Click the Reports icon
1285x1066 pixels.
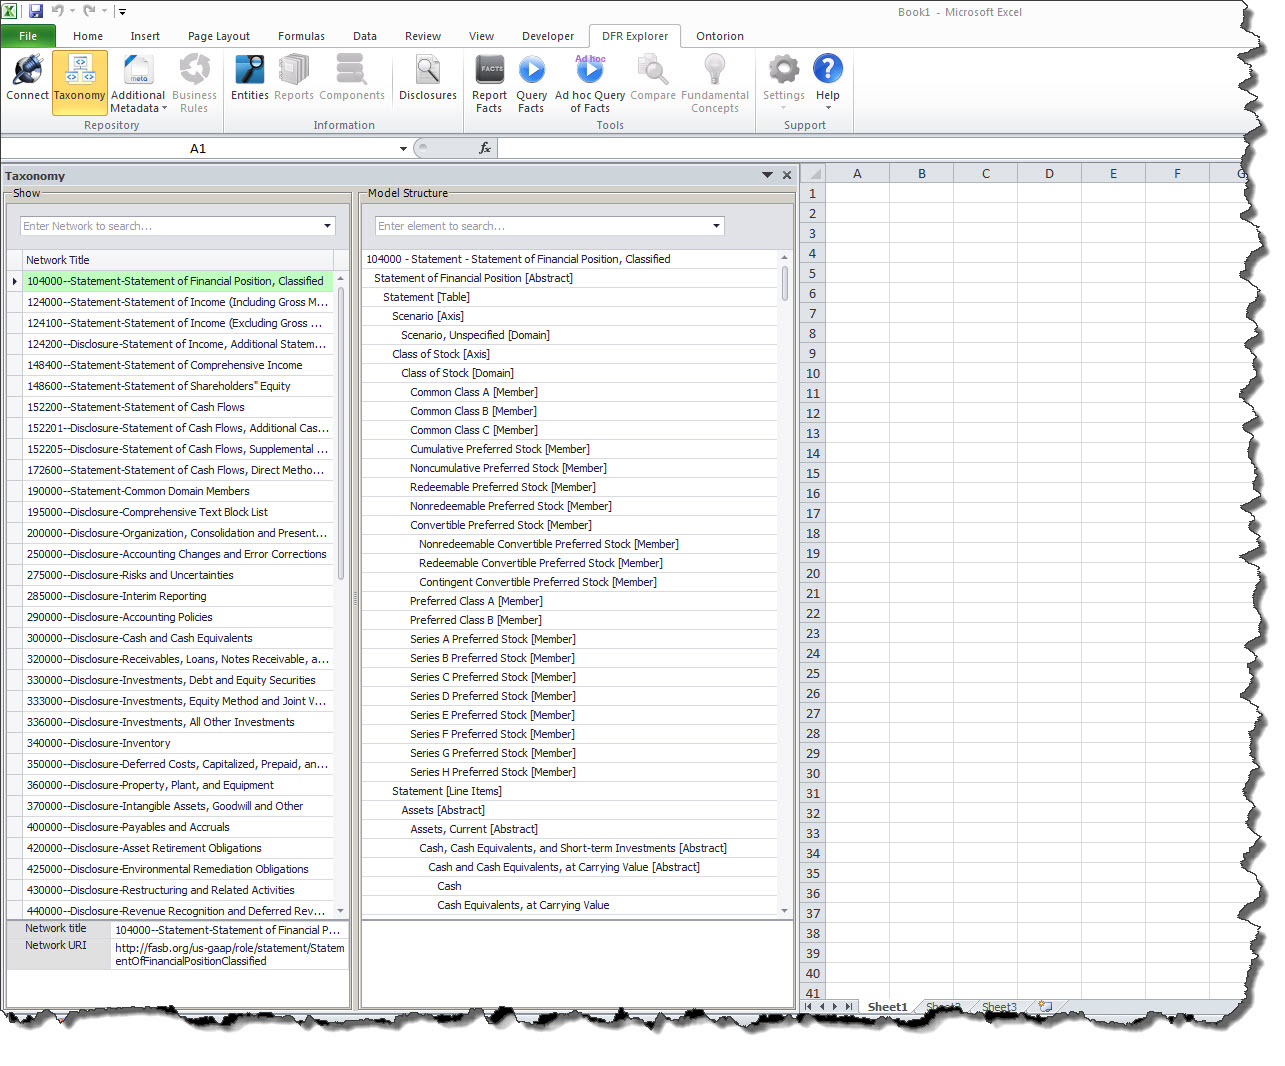point(294,70)
